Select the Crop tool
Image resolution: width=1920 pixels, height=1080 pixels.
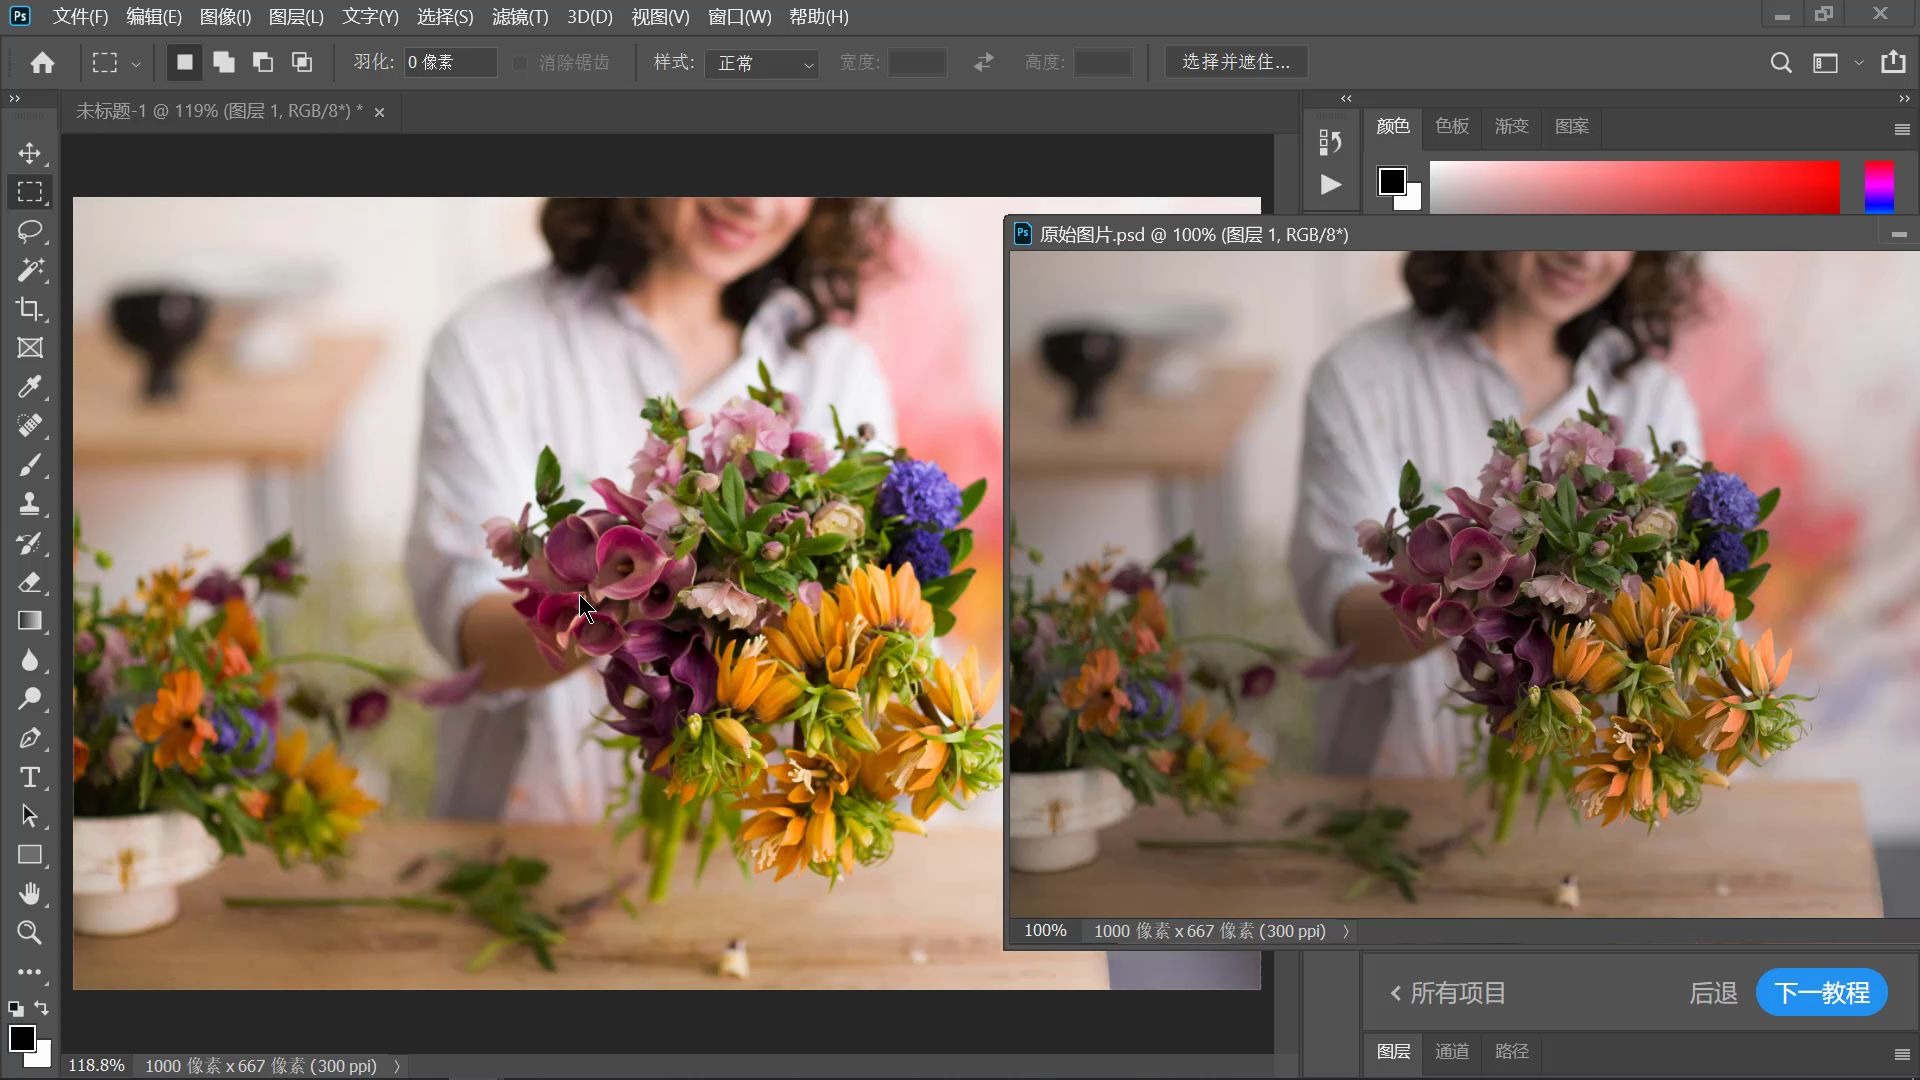30,309
